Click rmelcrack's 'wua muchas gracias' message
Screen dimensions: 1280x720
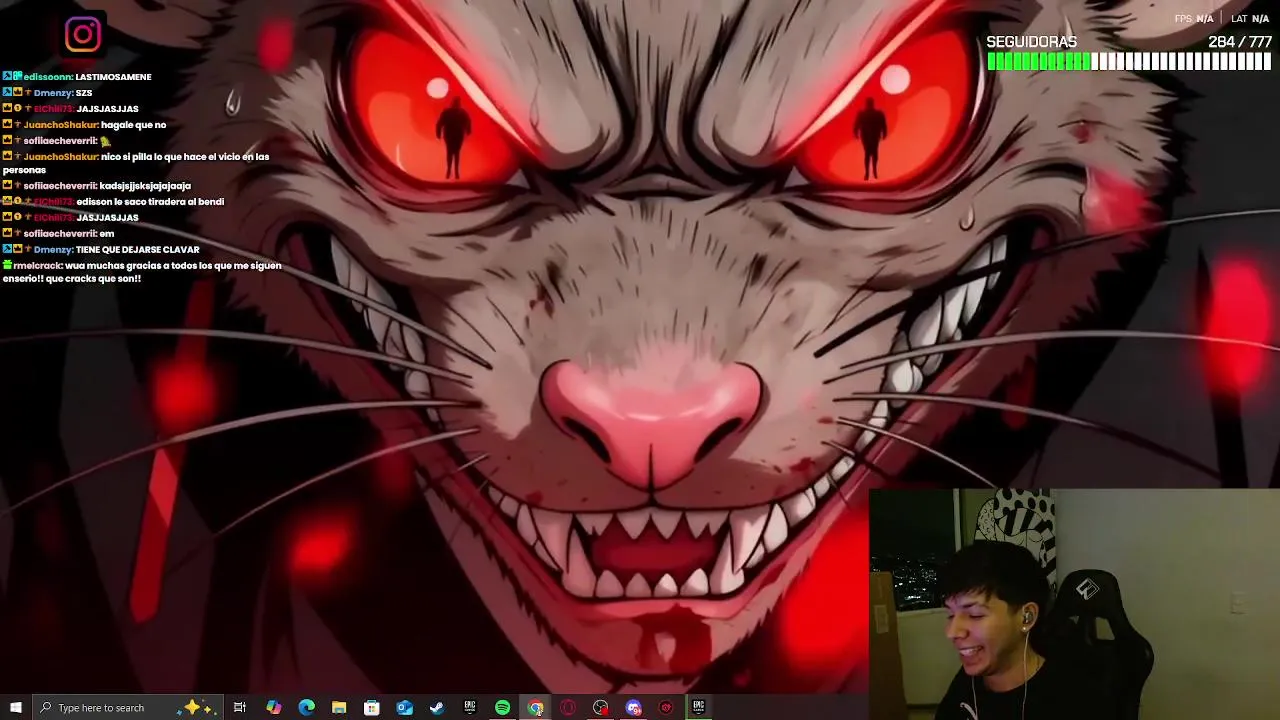click(142, 272)
